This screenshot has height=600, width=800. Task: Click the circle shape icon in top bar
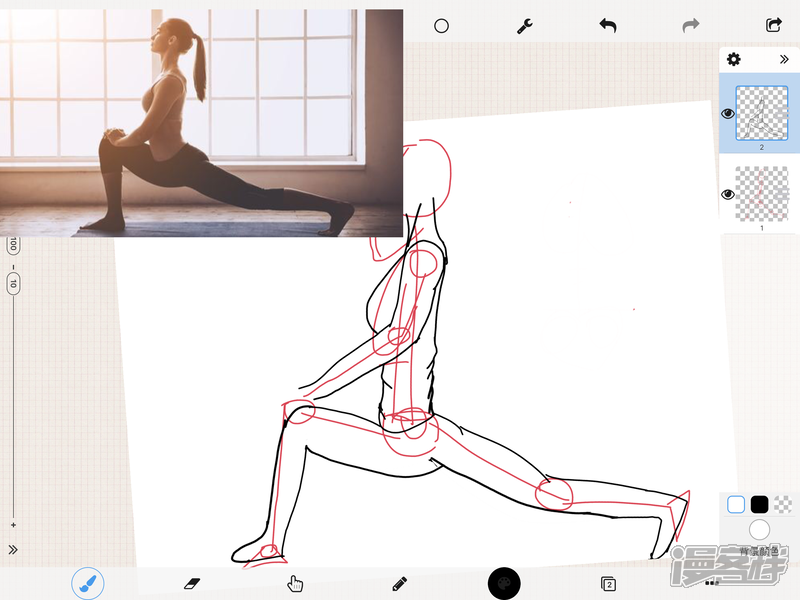click(441, 26)
